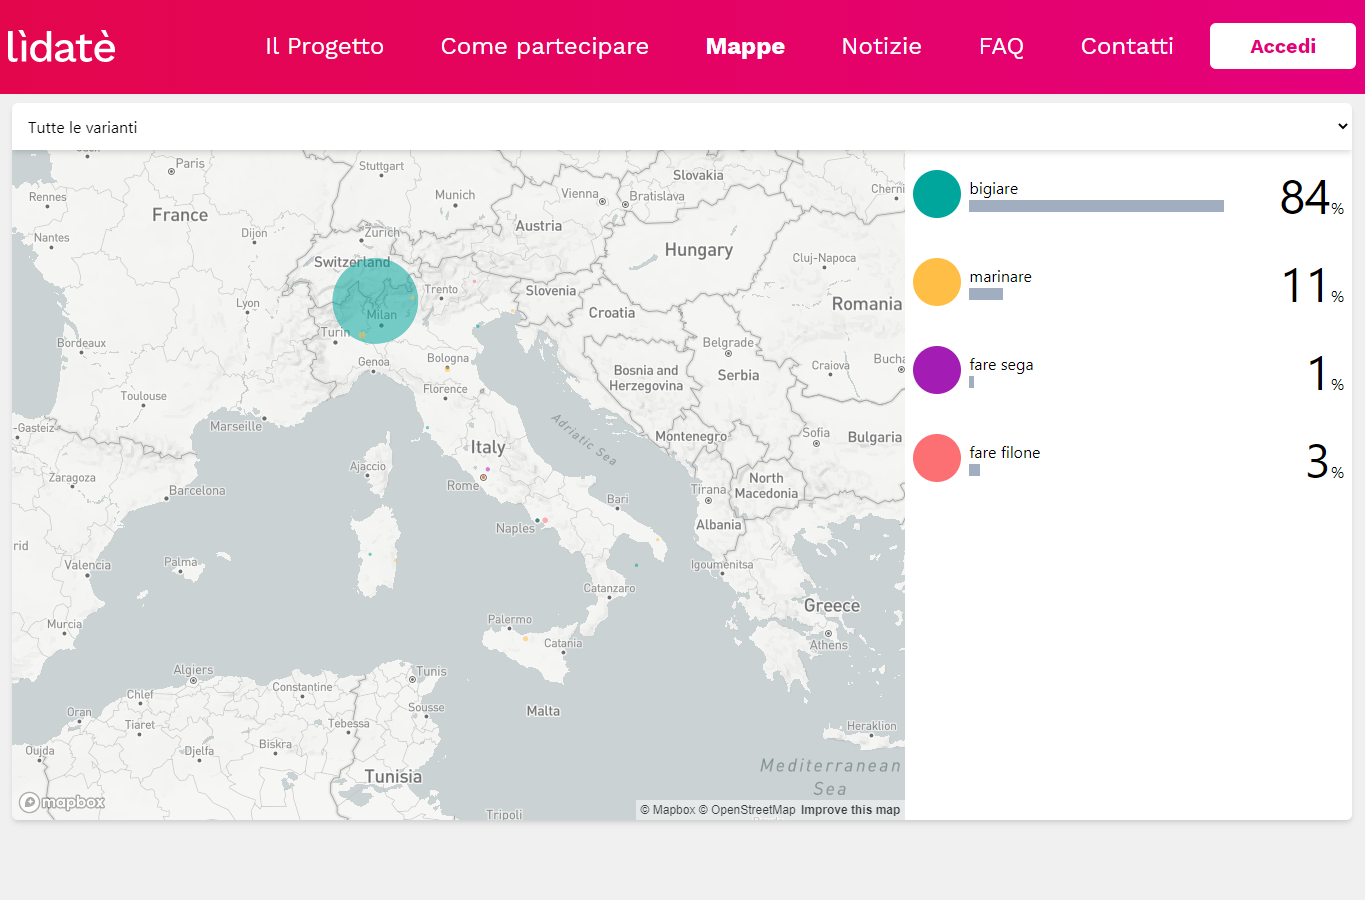Screen dimensions: 1365x900
Task: Click the lìdatè logo
Action: click(62, 45)
